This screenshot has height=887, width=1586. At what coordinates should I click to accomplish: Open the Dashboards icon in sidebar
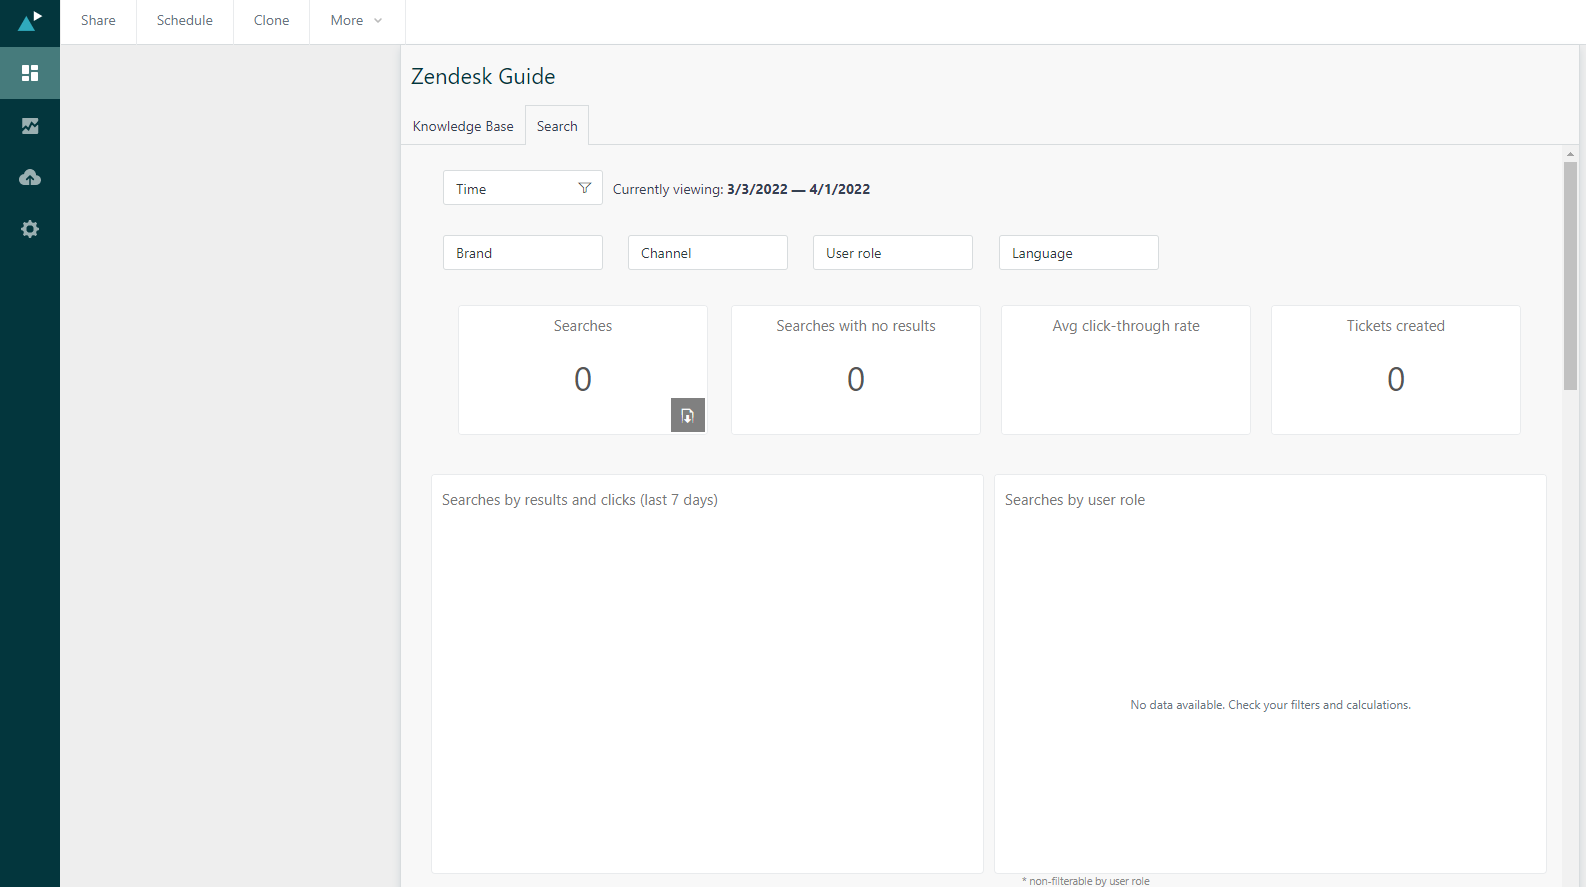click(30, 73)
